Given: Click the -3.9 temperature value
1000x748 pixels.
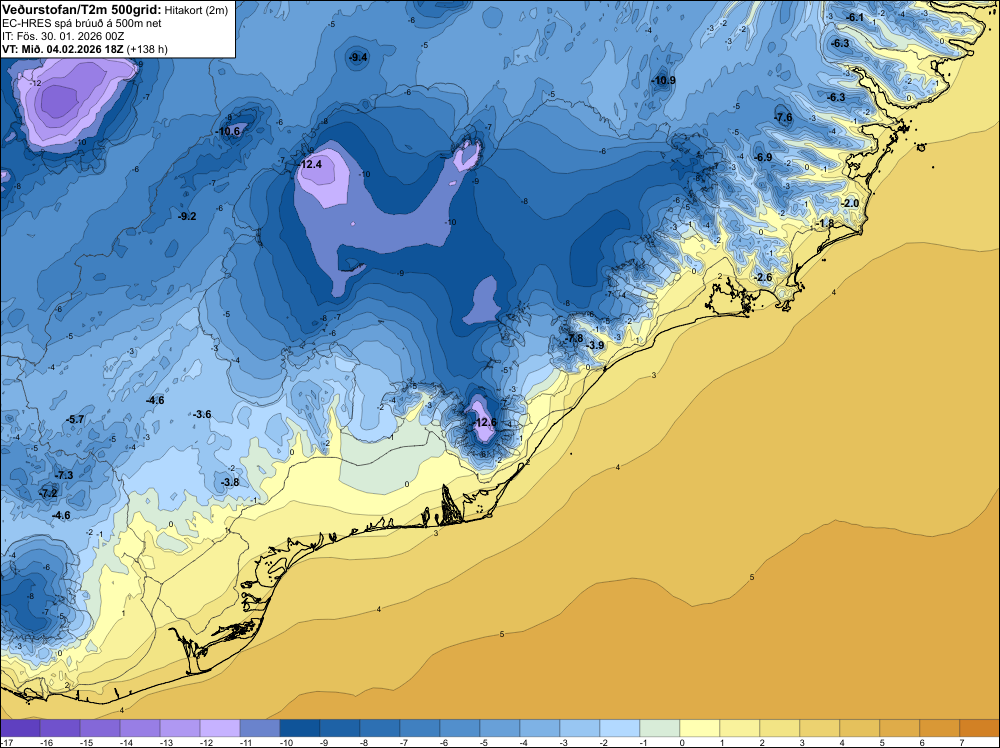Looking at the screenshot, I should click(595, 345).
